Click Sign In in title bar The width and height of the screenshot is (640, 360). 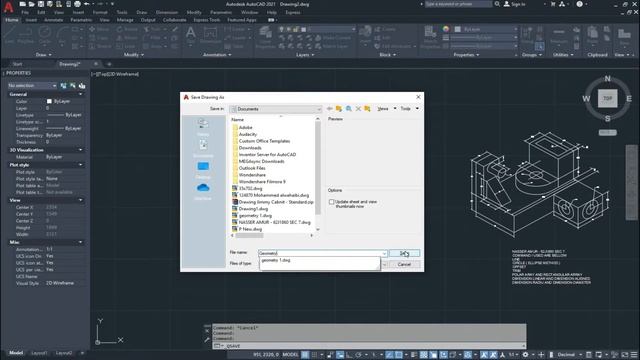pos(515,4)
